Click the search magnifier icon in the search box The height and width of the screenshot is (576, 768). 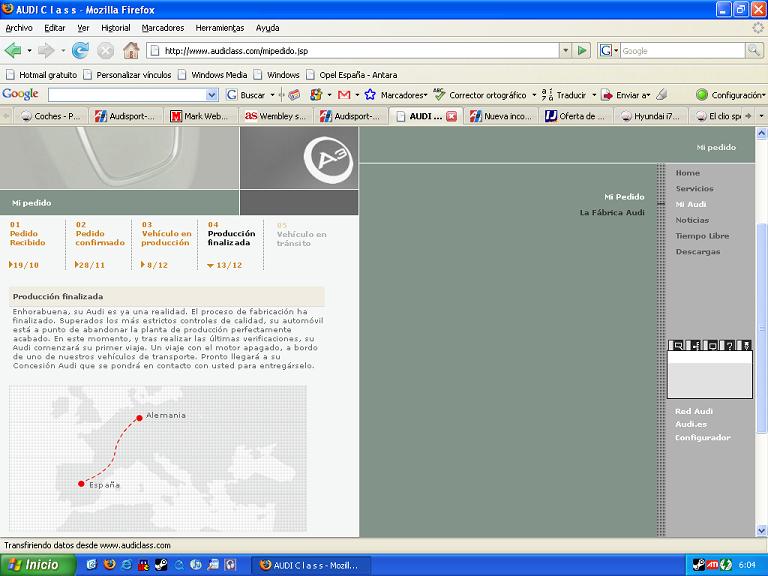point(753,50)
